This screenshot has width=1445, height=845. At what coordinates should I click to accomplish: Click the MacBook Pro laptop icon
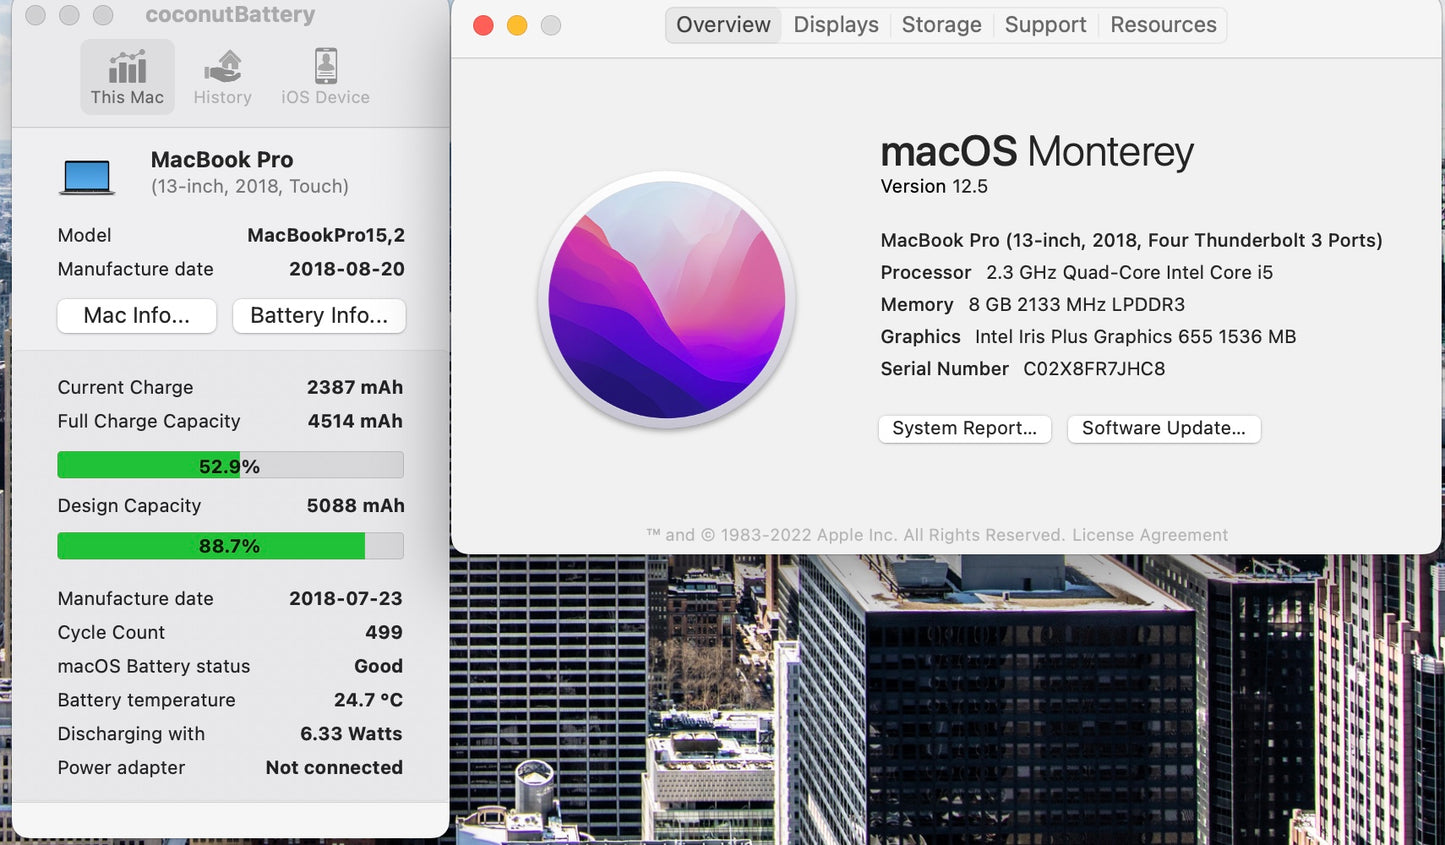tap(87, 177)
